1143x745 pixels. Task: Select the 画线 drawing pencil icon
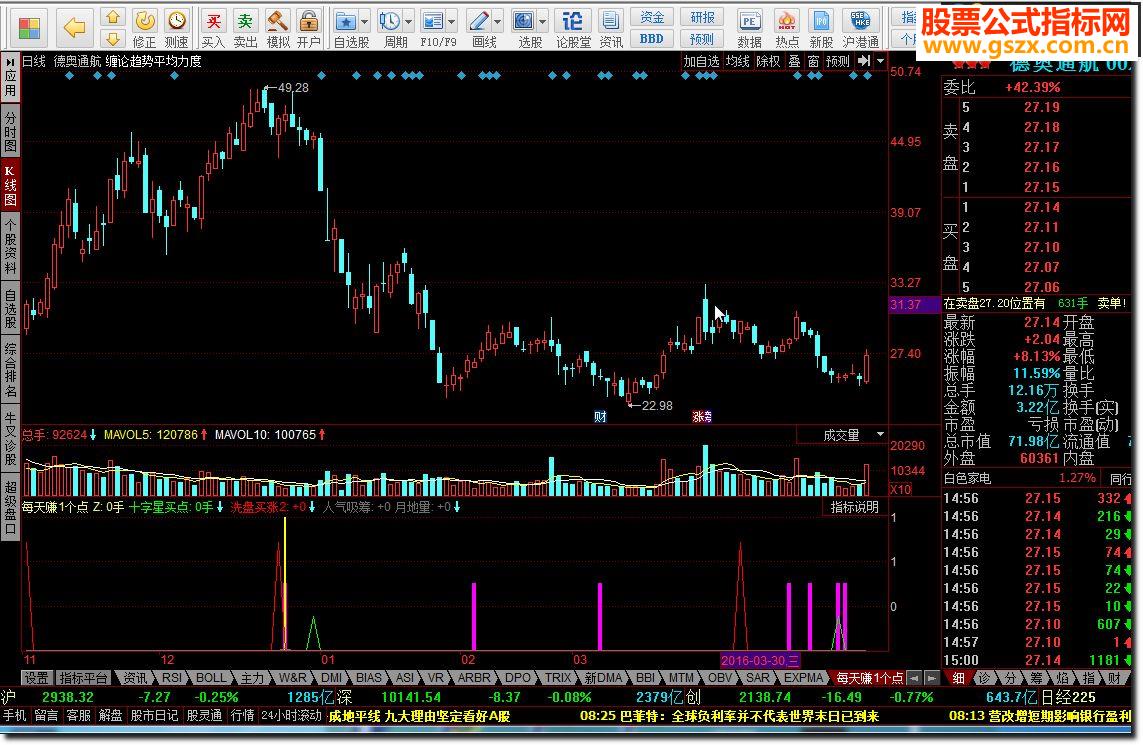(479, 28)
